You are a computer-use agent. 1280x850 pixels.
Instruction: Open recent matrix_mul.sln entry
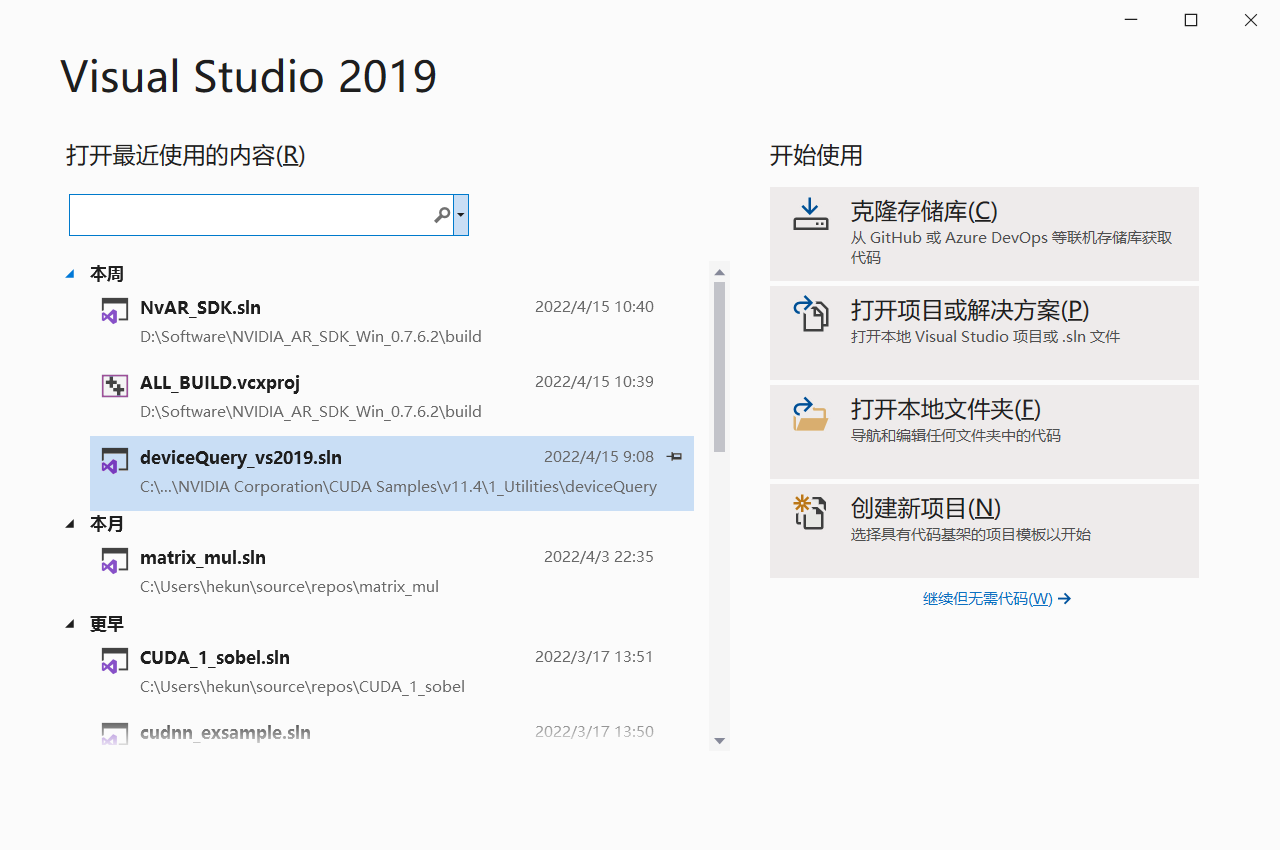(x=392, y=573)
